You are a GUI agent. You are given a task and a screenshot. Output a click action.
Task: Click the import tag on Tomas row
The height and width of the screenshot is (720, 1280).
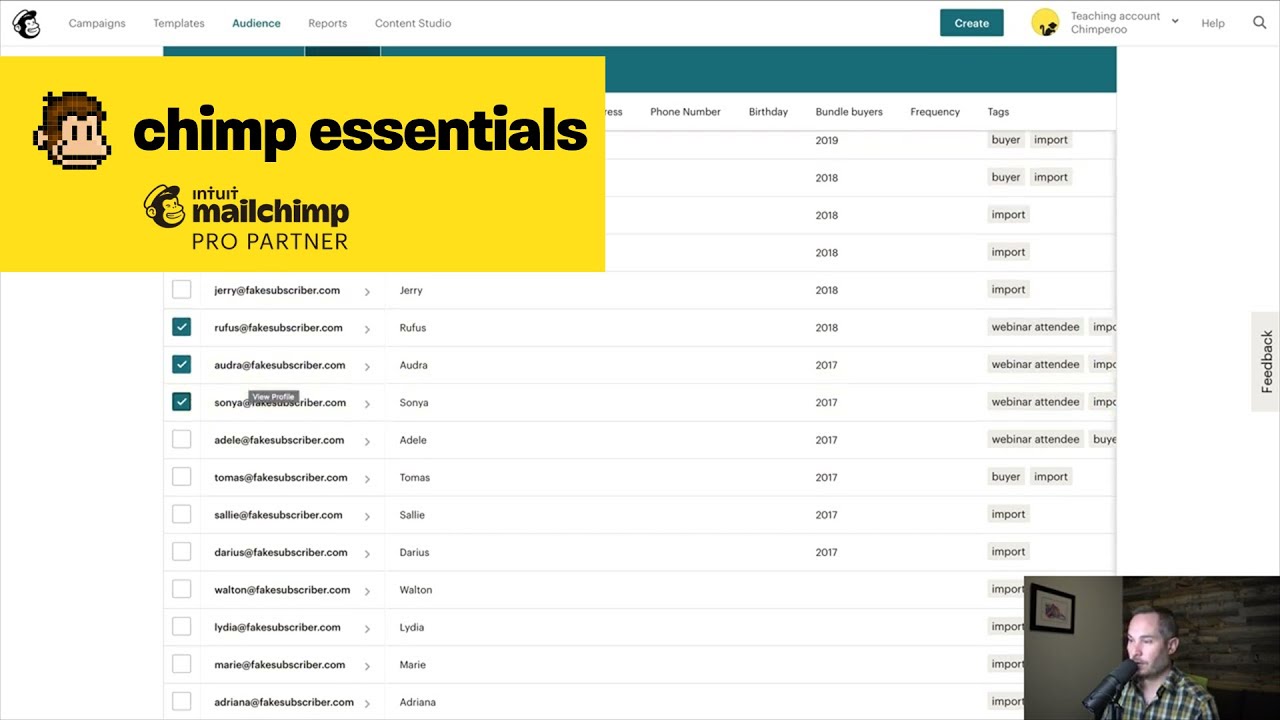[x=1051, y=477]
